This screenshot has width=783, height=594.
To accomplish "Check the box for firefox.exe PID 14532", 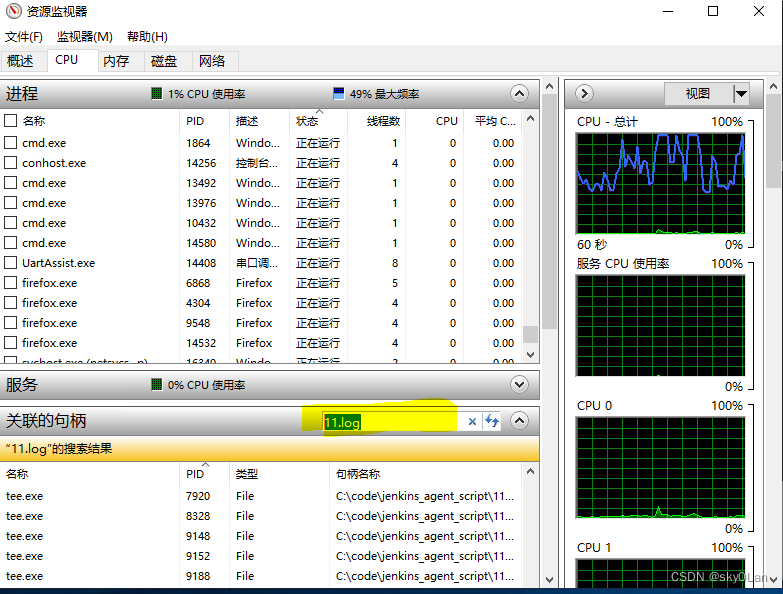I will (x=10, y=342).
